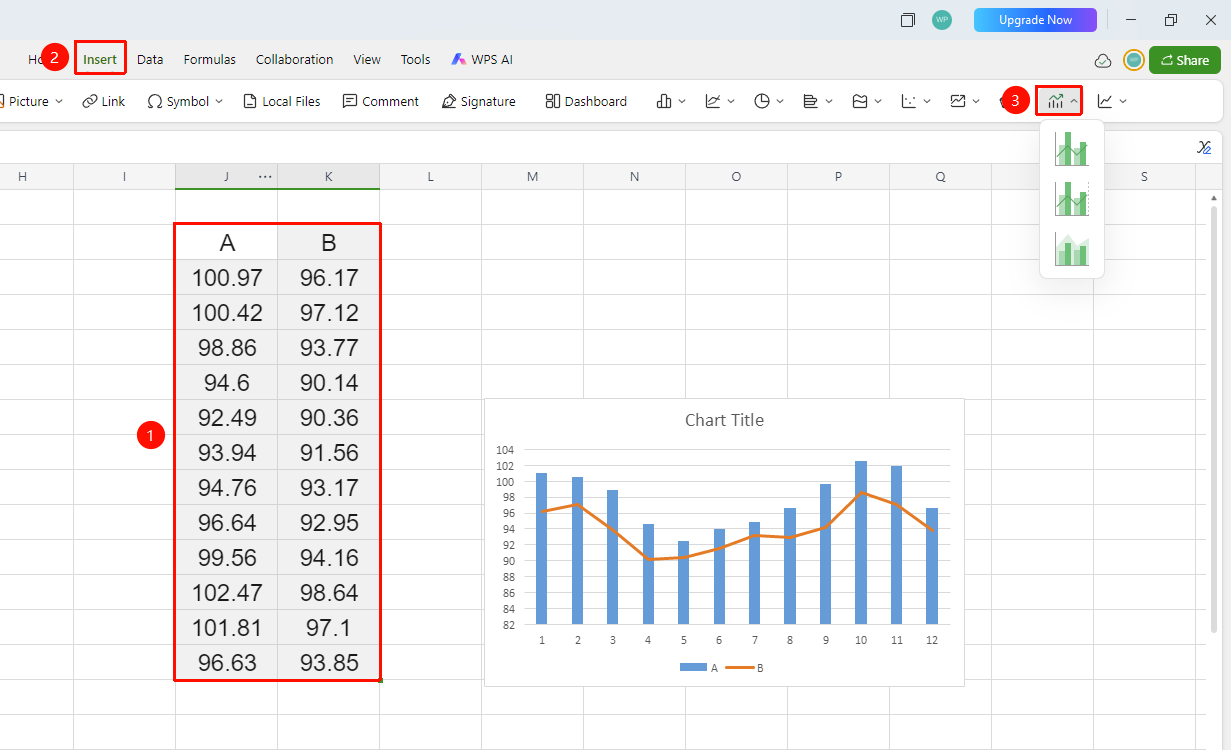Go to the Collaboration tab

pyautogui.click(x=295, y=59)
